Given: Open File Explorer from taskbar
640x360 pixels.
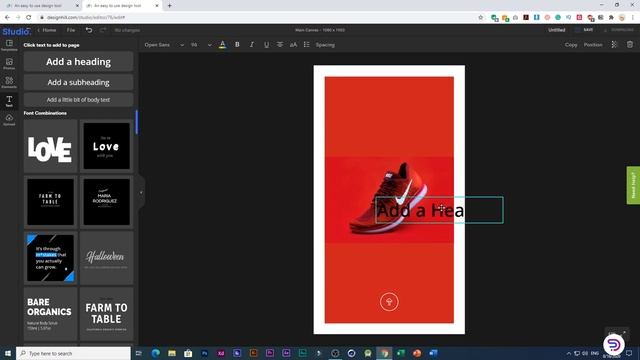Looking at the screenshot, I should coord(172,353).
